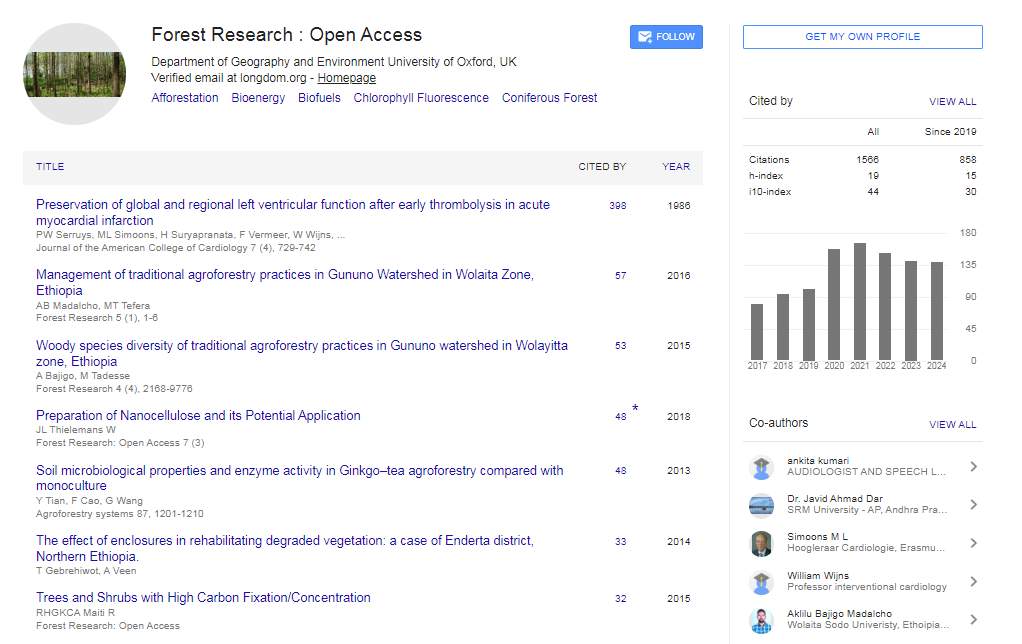Click Get My Own Profile button
1022x644 pixels.
(x=862, y=37)
